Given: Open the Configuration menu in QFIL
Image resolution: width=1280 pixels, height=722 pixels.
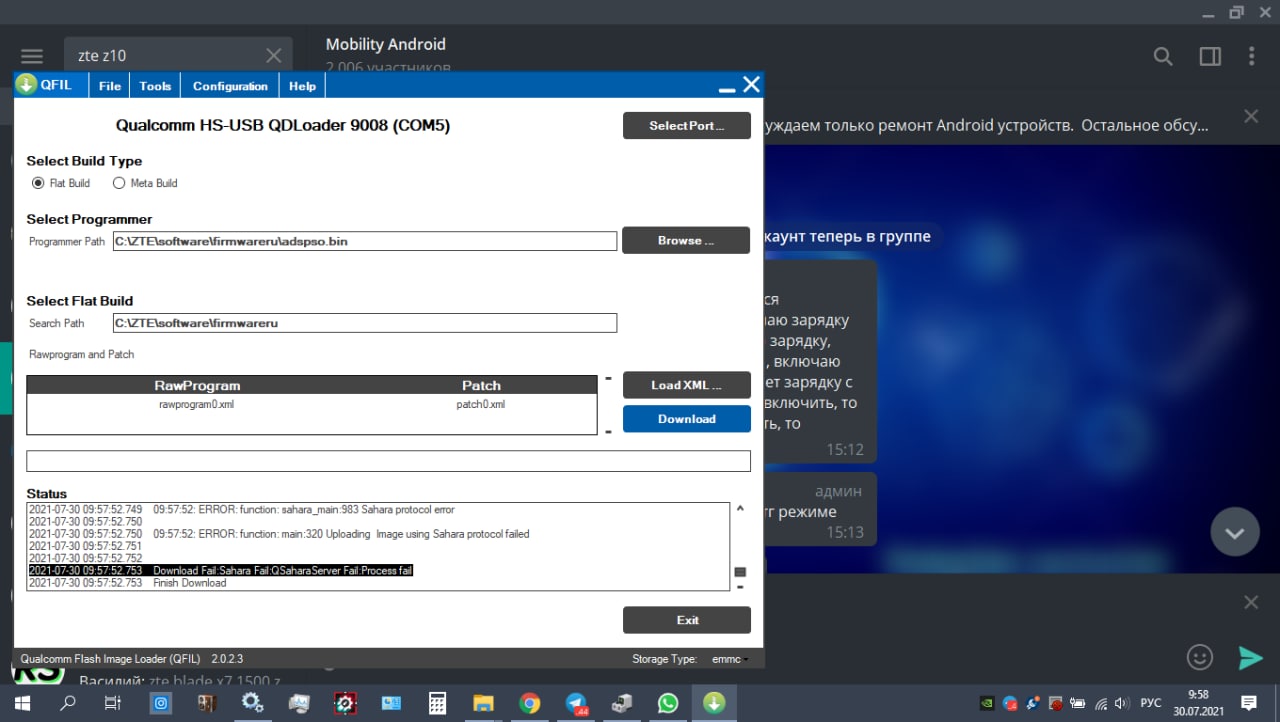Looking at the screenshot, I should coord(230,86).
